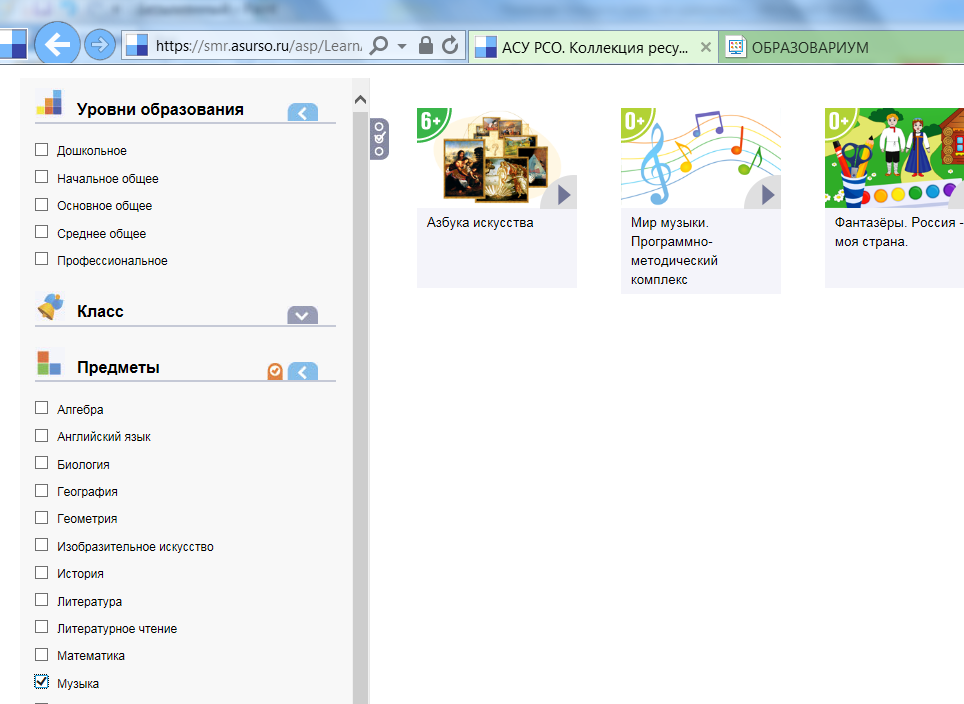Enable the Дошкольное checkbox
Screen dimensions: 964x704
tap(41, 149)
